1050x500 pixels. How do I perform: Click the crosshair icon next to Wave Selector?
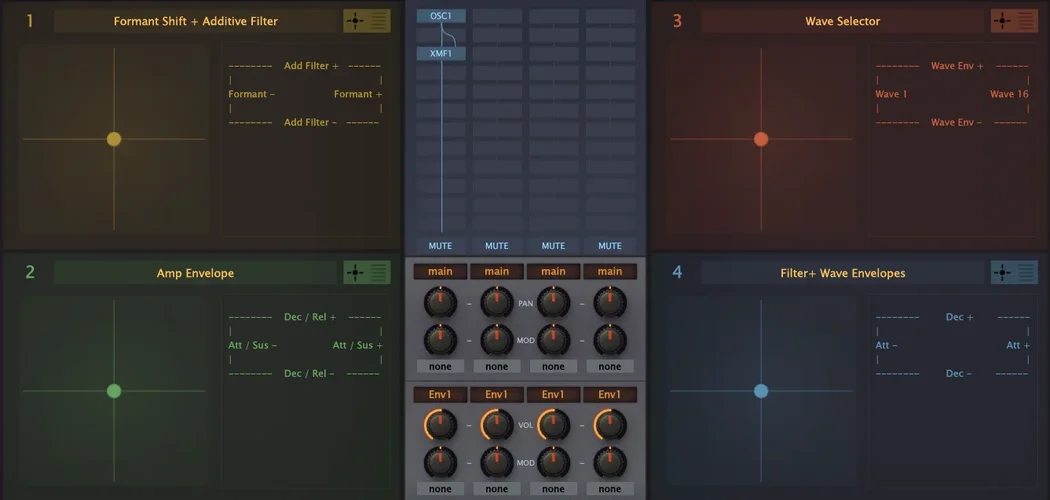coord(1002,21)
